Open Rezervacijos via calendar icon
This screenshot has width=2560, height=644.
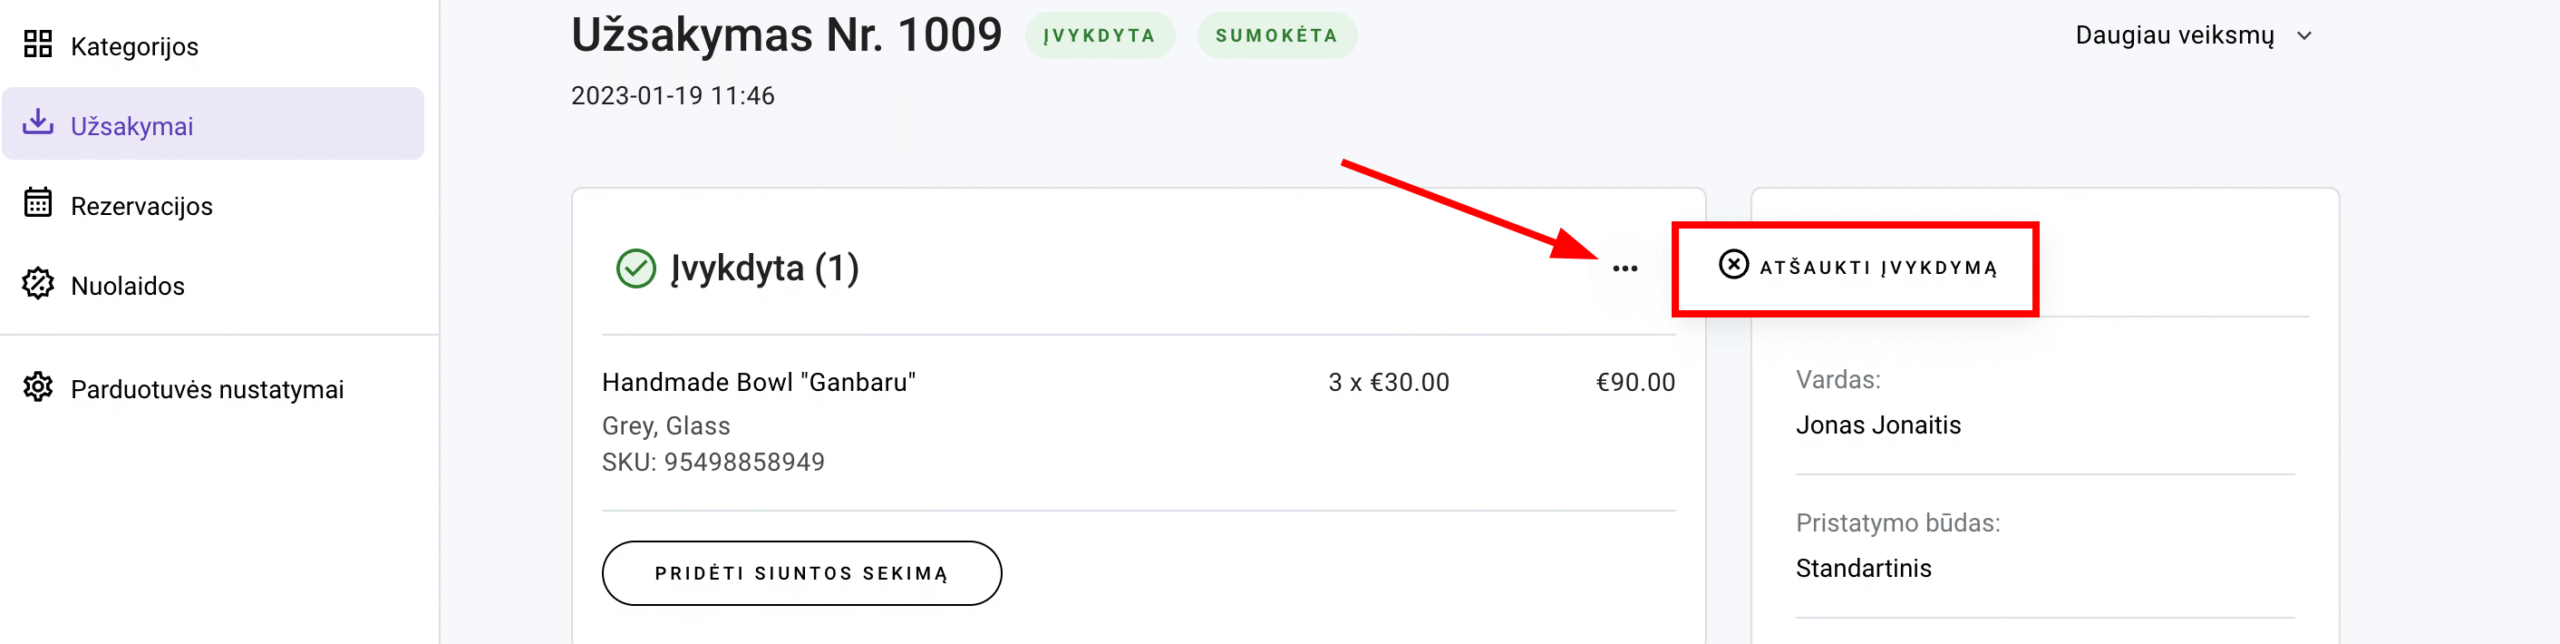[x=38, y=204]
